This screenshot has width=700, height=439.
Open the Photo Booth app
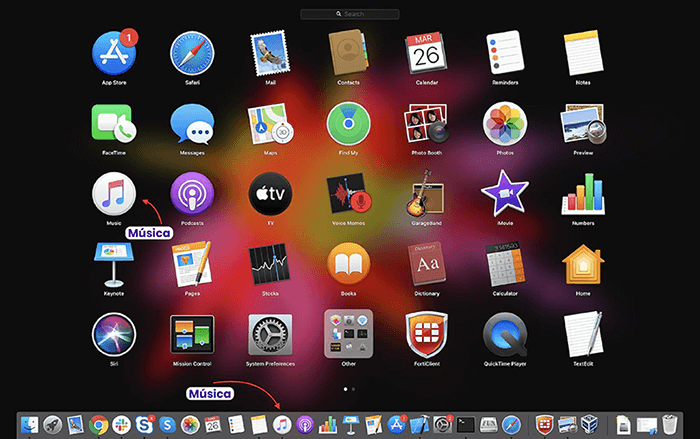point(427,124)
